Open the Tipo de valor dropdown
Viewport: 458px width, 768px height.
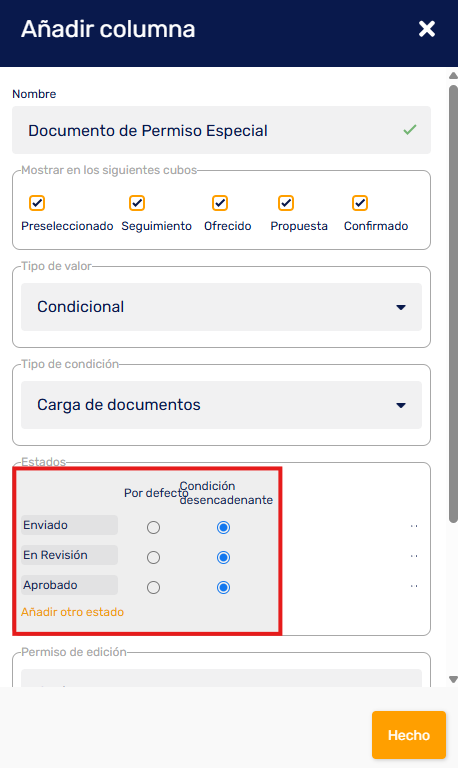[221, 307]
